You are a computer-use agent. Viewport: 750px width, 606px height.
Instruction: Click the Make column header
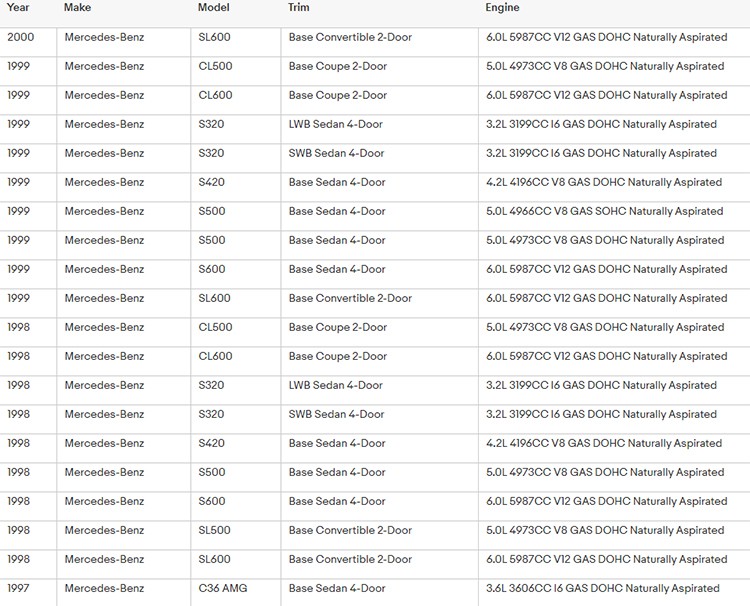[x=77, y=8]
